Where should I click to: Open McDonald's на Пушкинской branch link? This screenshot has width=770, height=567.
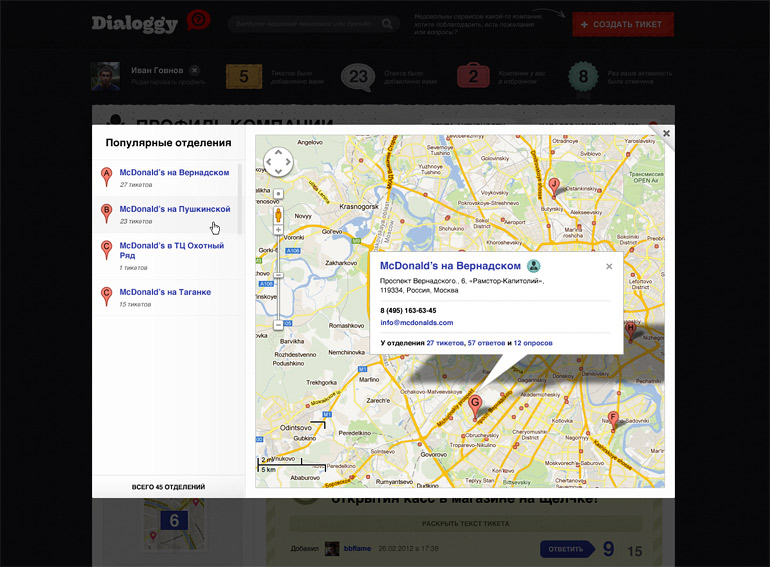point(175,209)
